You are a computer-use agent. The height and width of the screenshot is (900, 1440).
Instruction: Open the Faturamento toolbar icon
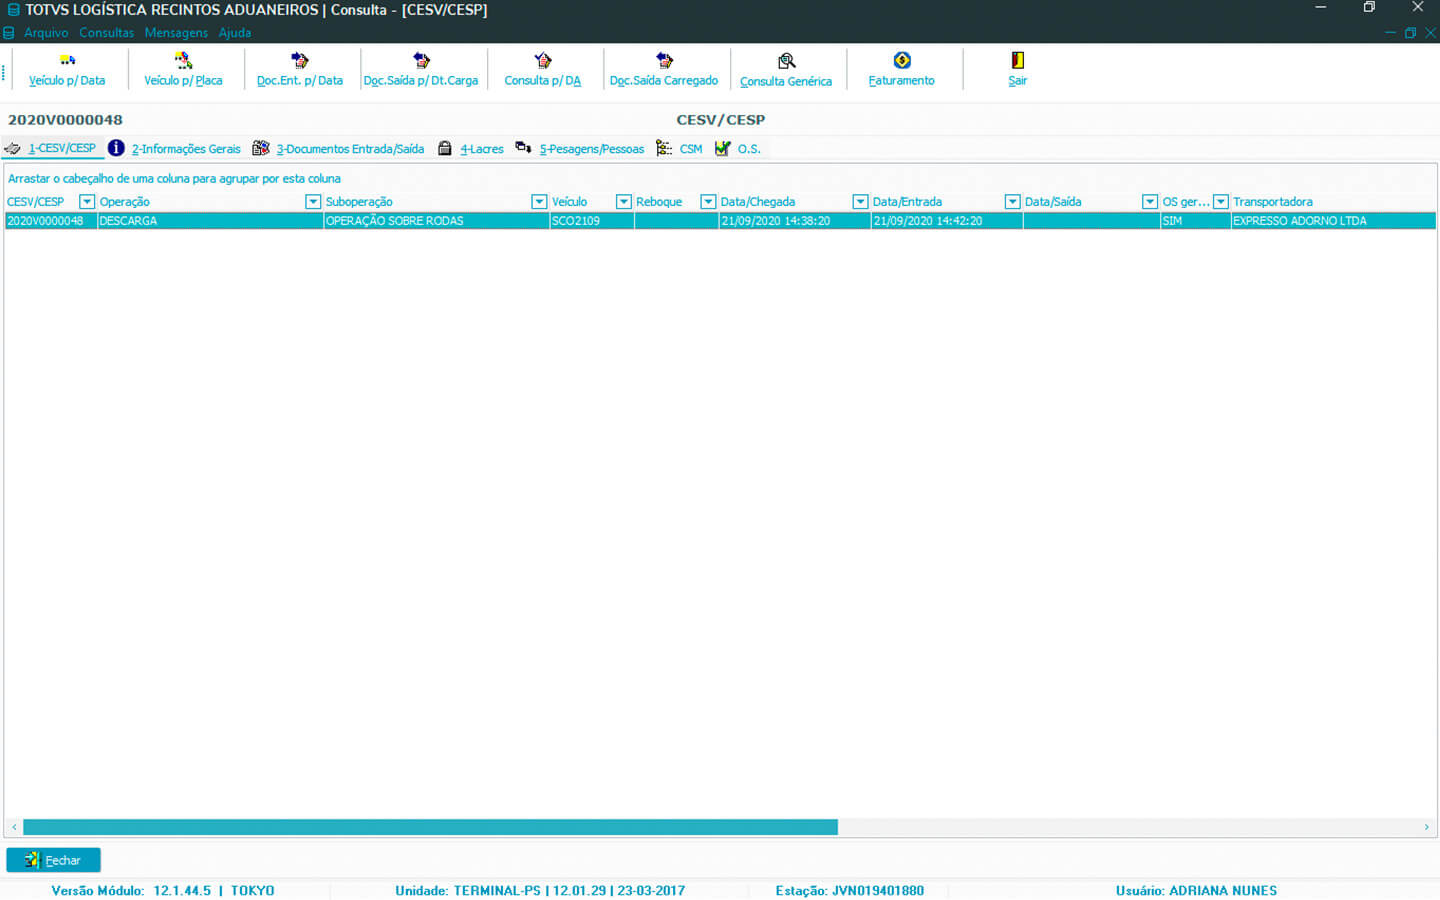[x=901, y=61]
